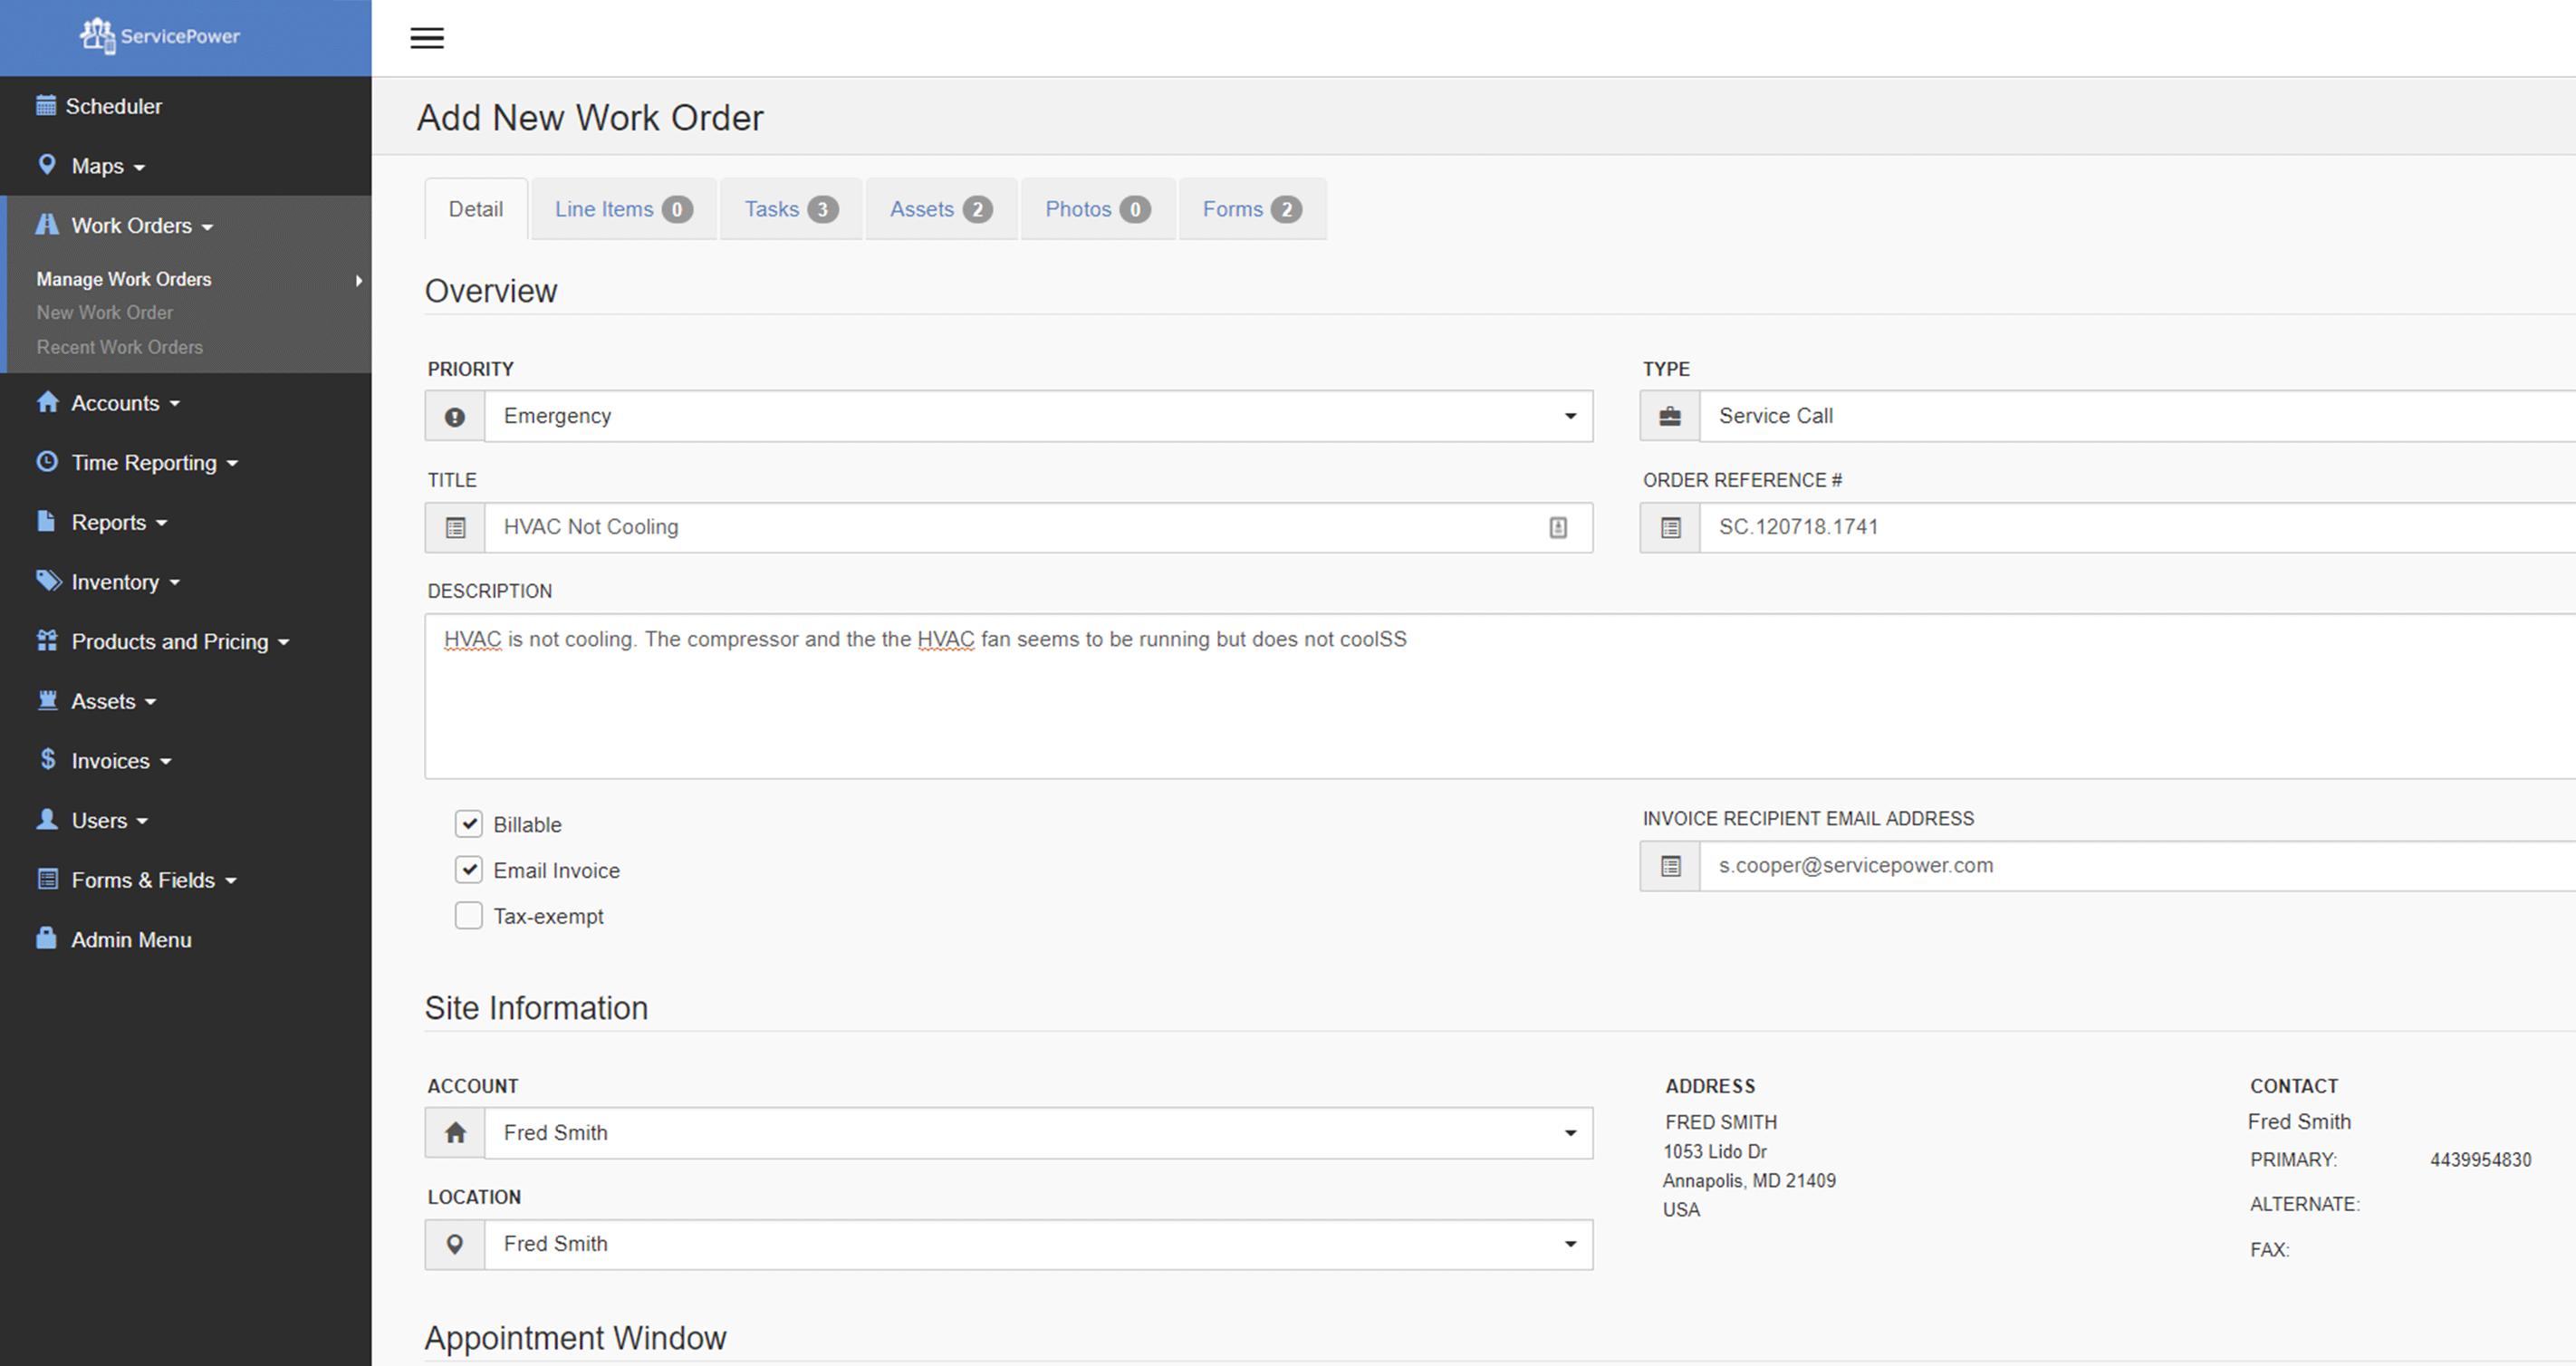This screenshot has width=2576, height=1366.
Task: Click the Admin Menu lock icon
Action: (x=46, y=938)
